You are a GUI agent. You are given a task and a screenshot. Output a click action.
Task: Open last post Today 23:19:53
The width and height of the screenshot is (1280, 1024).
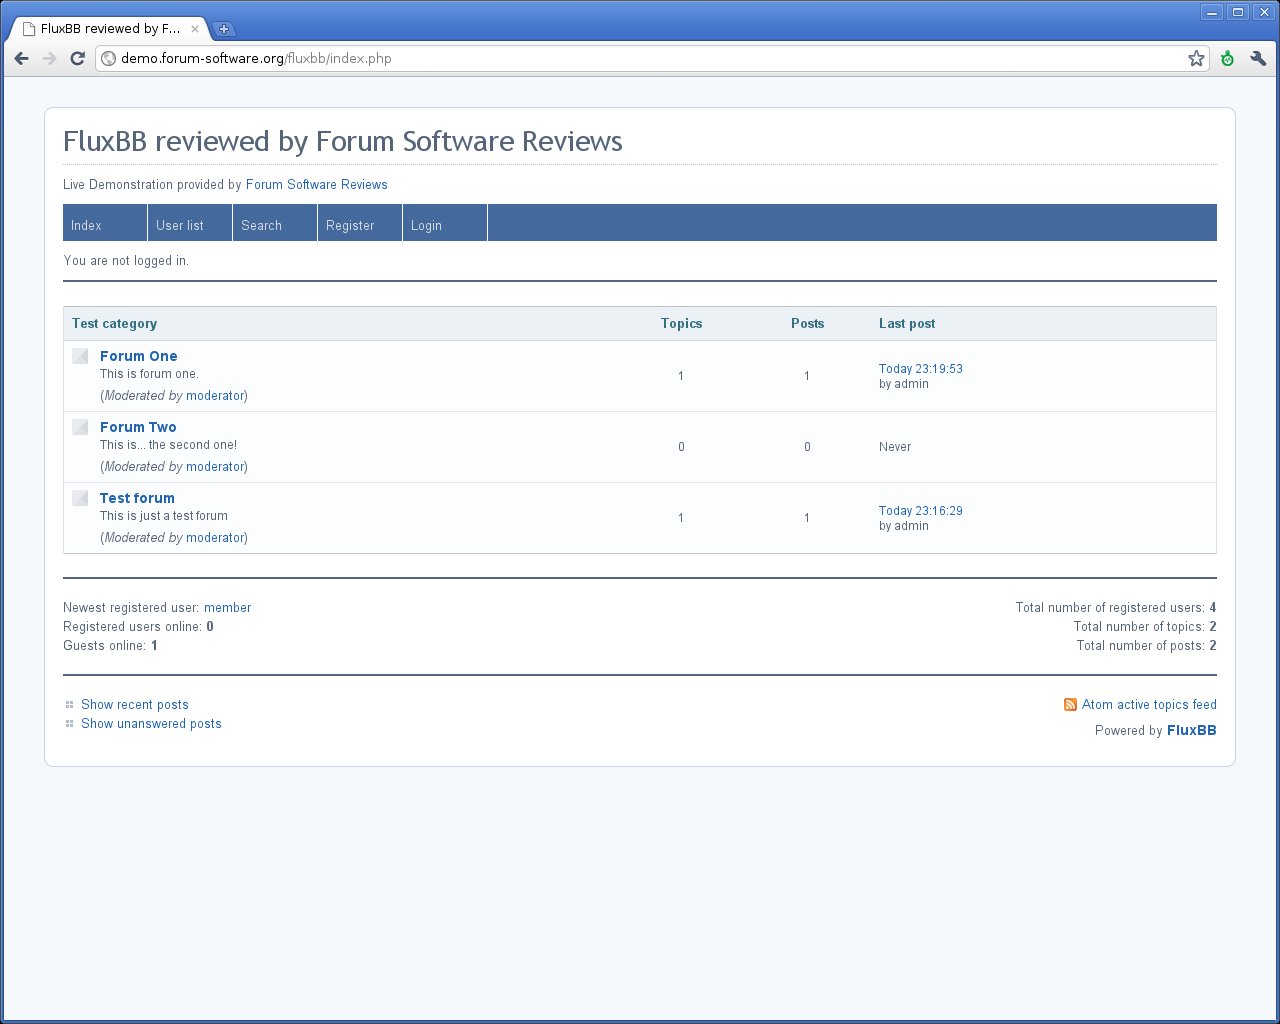click(x=920, y=369)
